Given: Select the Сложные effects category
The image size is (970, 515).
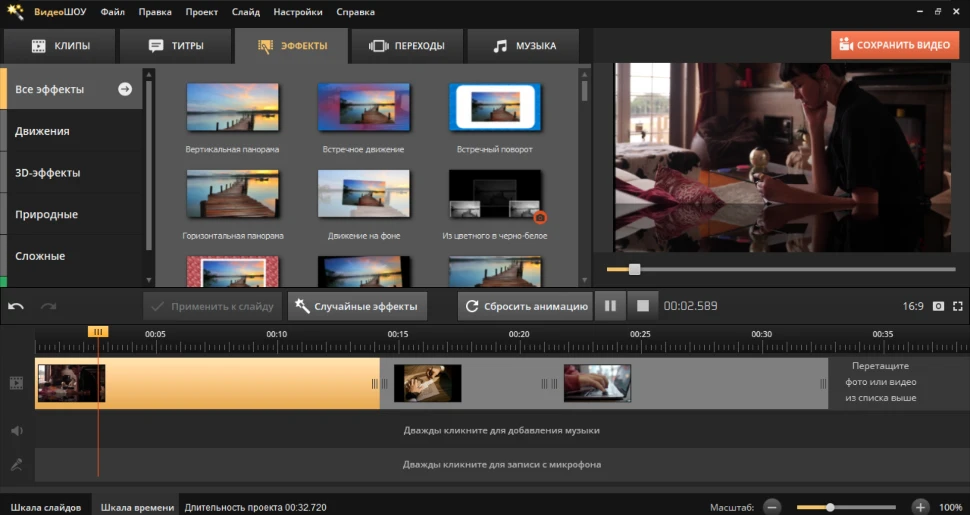Looking at the screenshot, I should pyautogui.click(x=71, y=256).
